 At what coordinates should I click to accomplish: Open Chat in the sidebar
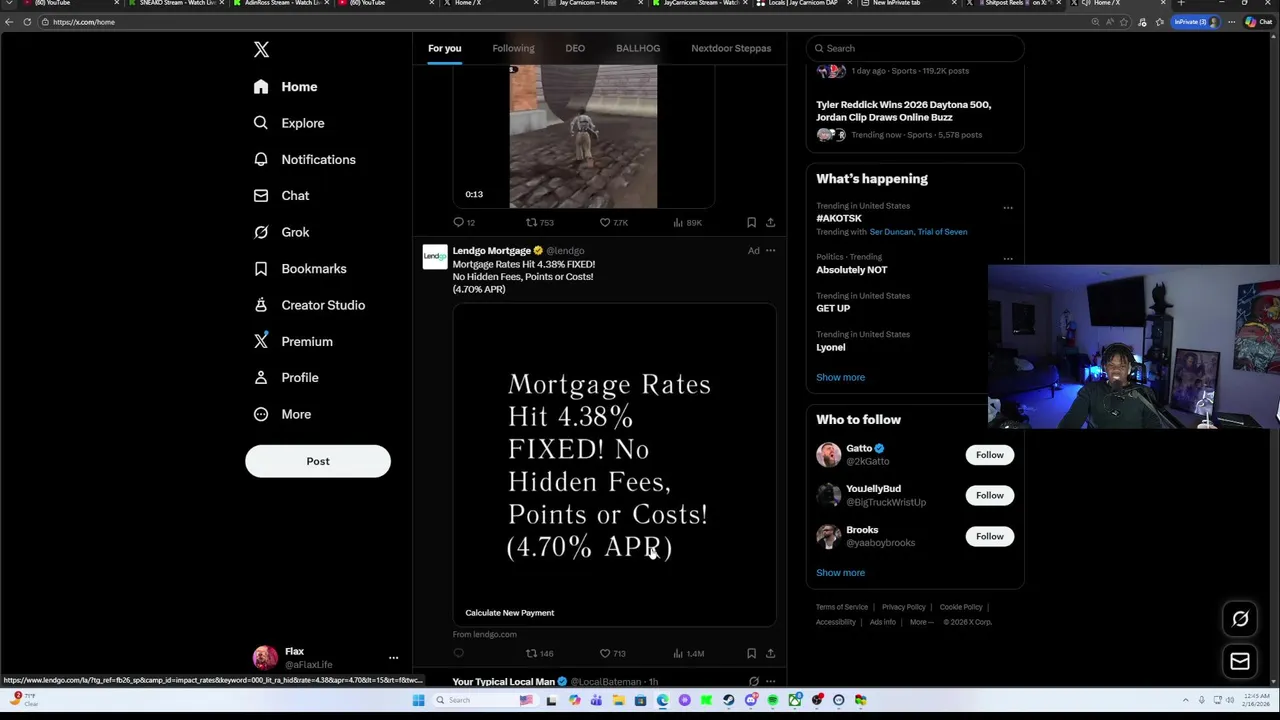[281, 196]
